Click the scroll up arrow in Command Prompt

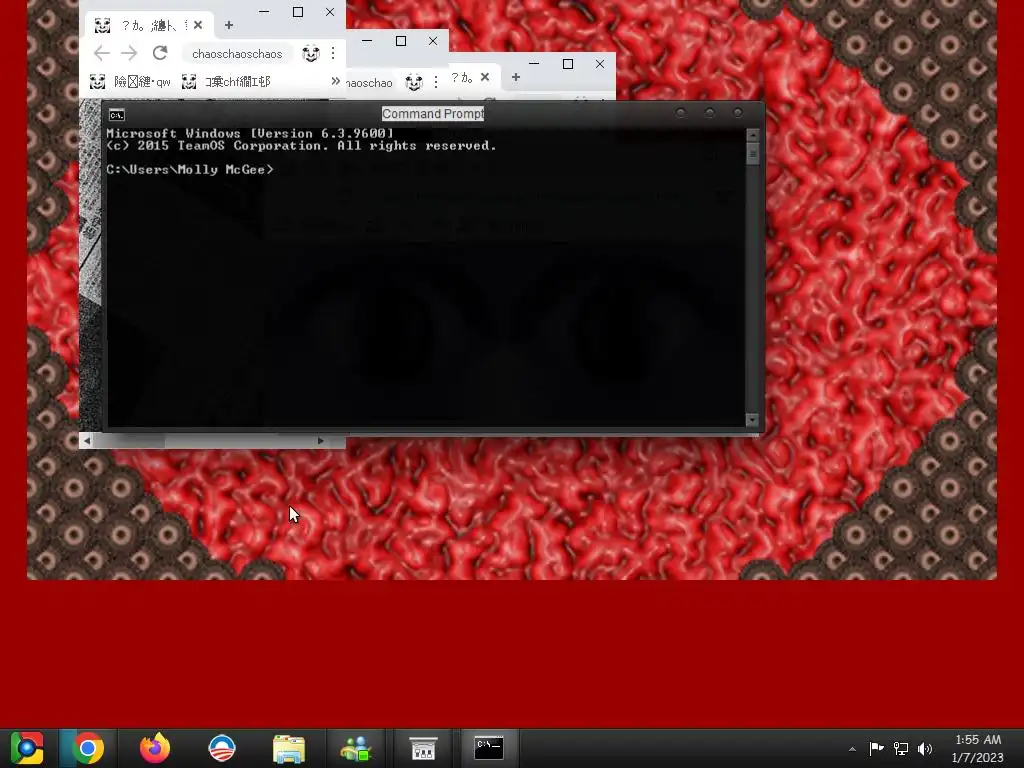(x=752, y=135)
